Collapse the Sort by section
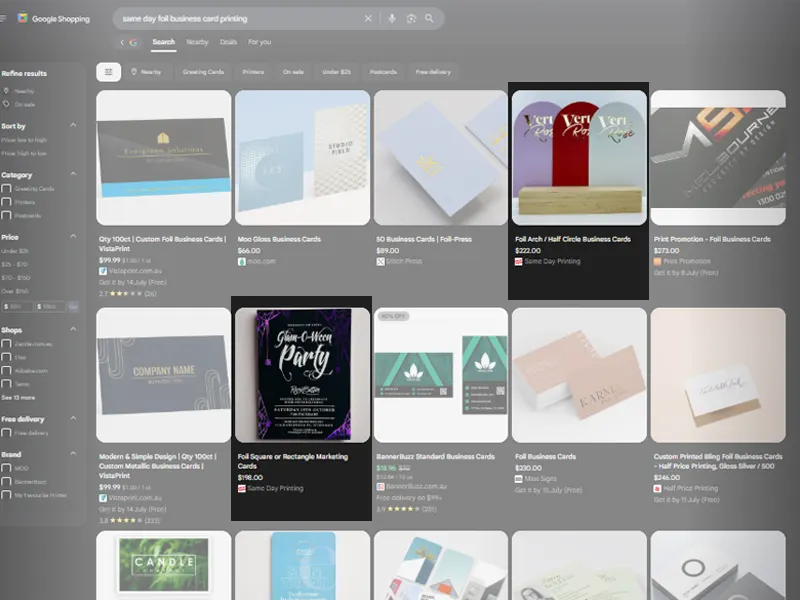This screenshot has width=800, height=600. pyautogui.click(x=73, y=125)
